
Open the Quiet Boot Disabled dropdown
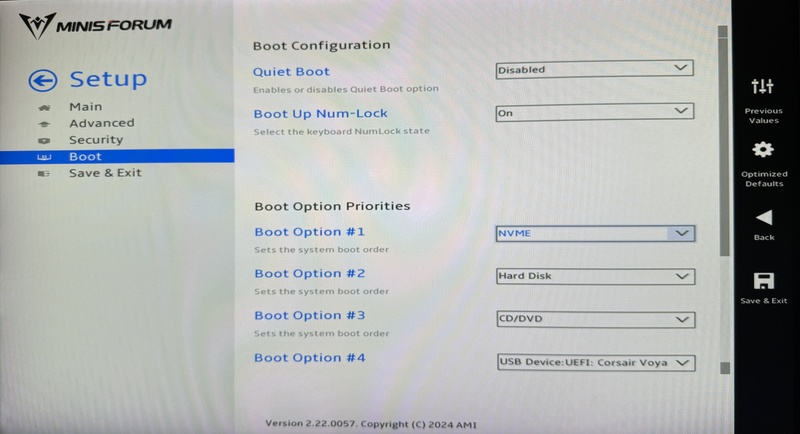coord(594,69)
